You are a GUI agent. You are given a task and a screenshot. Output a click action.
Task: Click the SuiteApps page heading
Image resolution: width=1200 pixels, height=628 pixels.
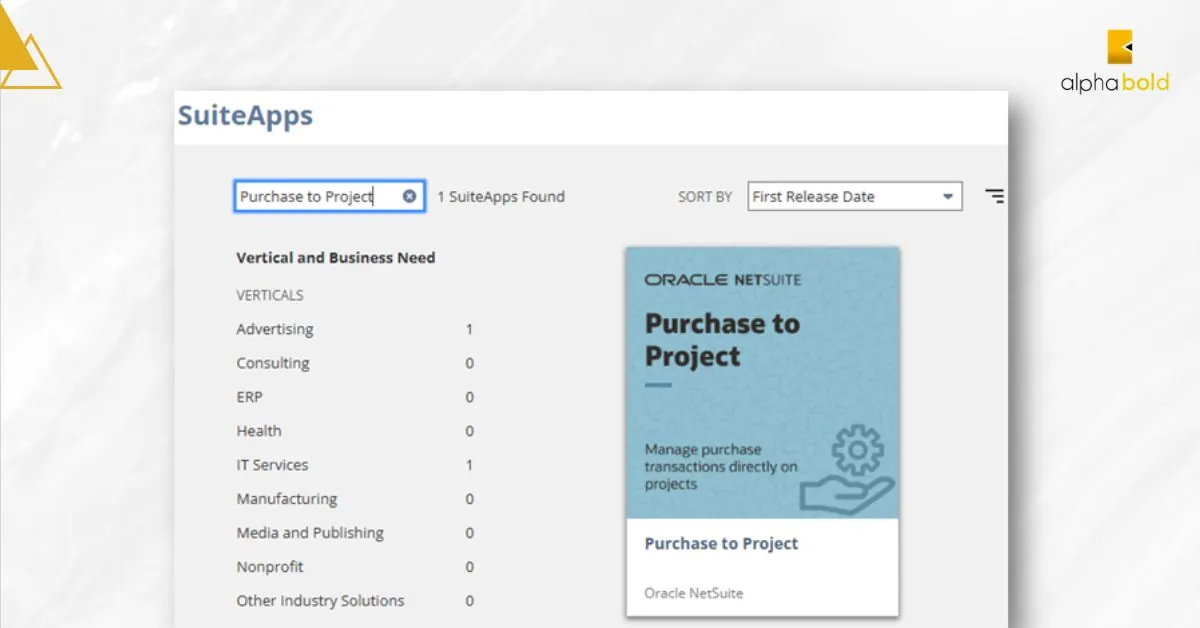[x=245, y=116]
